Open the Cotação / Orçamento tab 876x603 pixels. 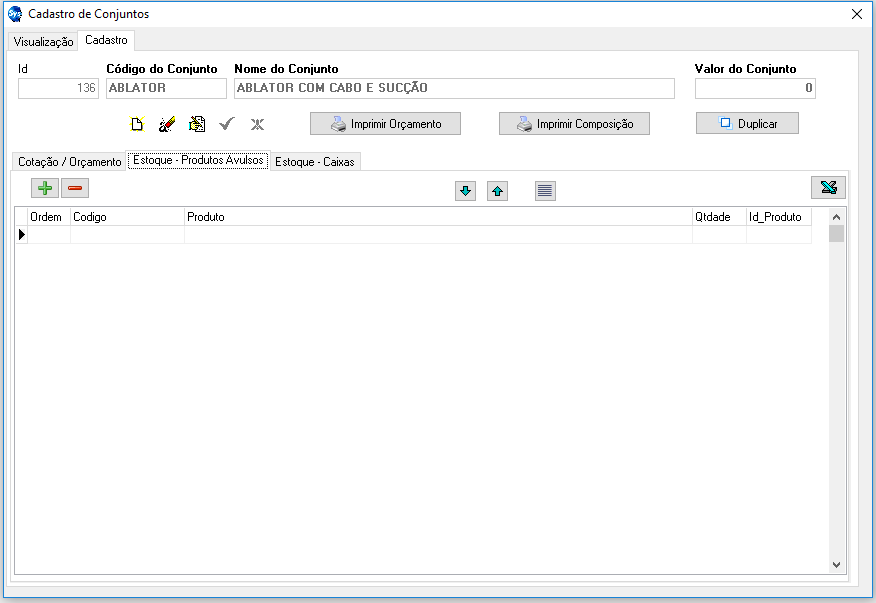70,162
